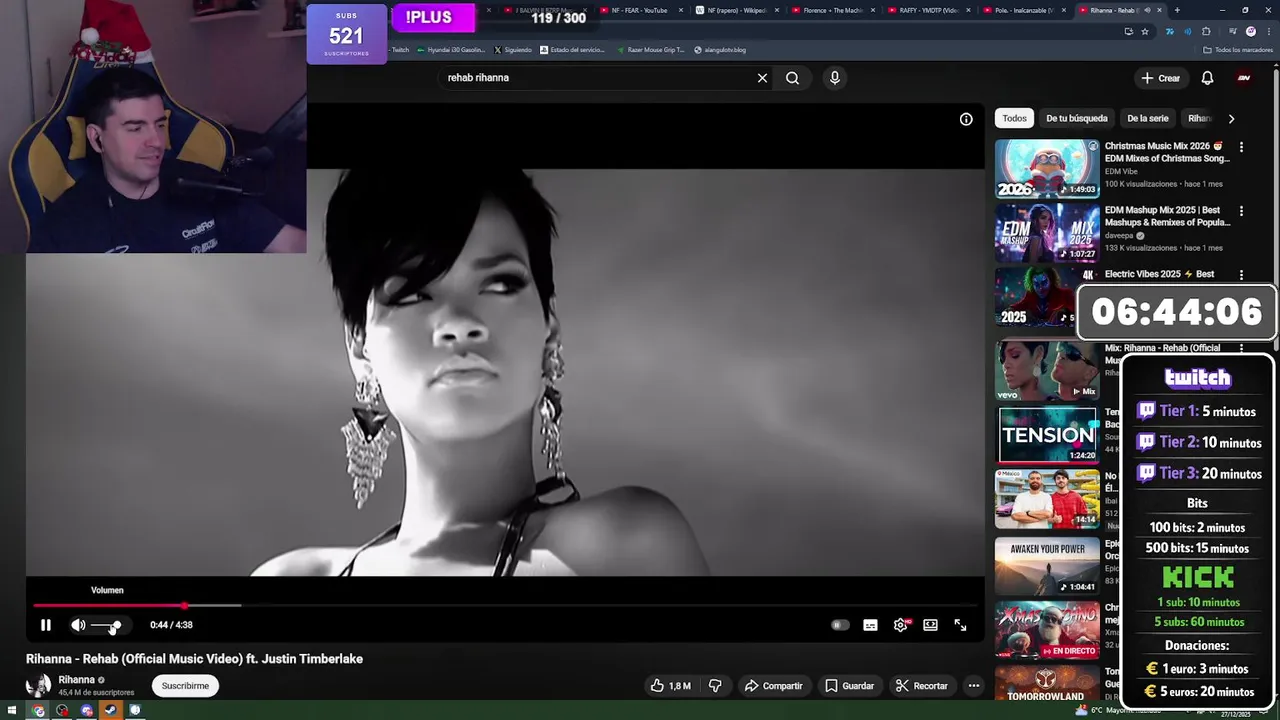Open the browser extensions puzzle icon

[x=1206, y=31]
